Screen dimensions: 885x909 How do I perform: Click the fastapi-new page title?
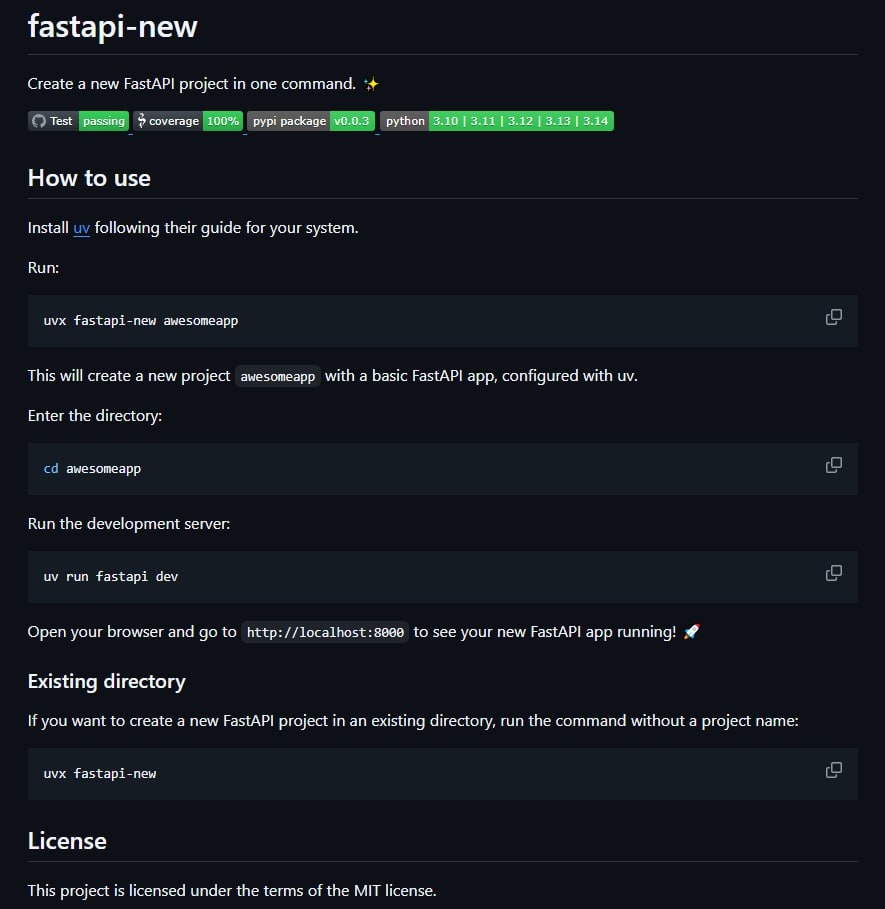click(x=112, y=26)
